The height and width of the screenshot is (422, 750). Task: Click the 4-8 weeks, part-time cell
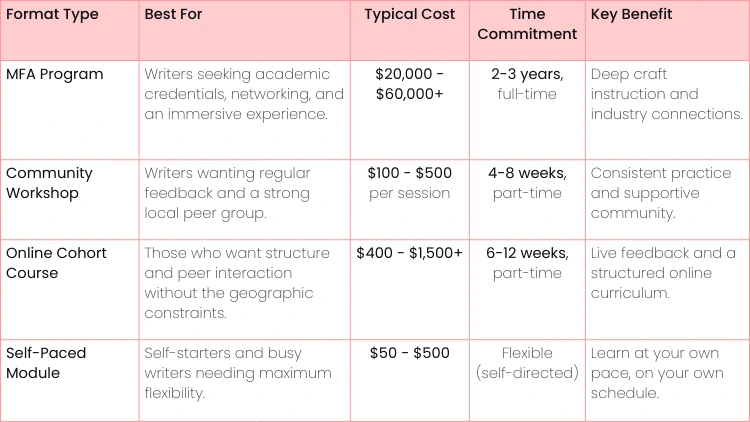pyautogui.click(x=527, y=183)
